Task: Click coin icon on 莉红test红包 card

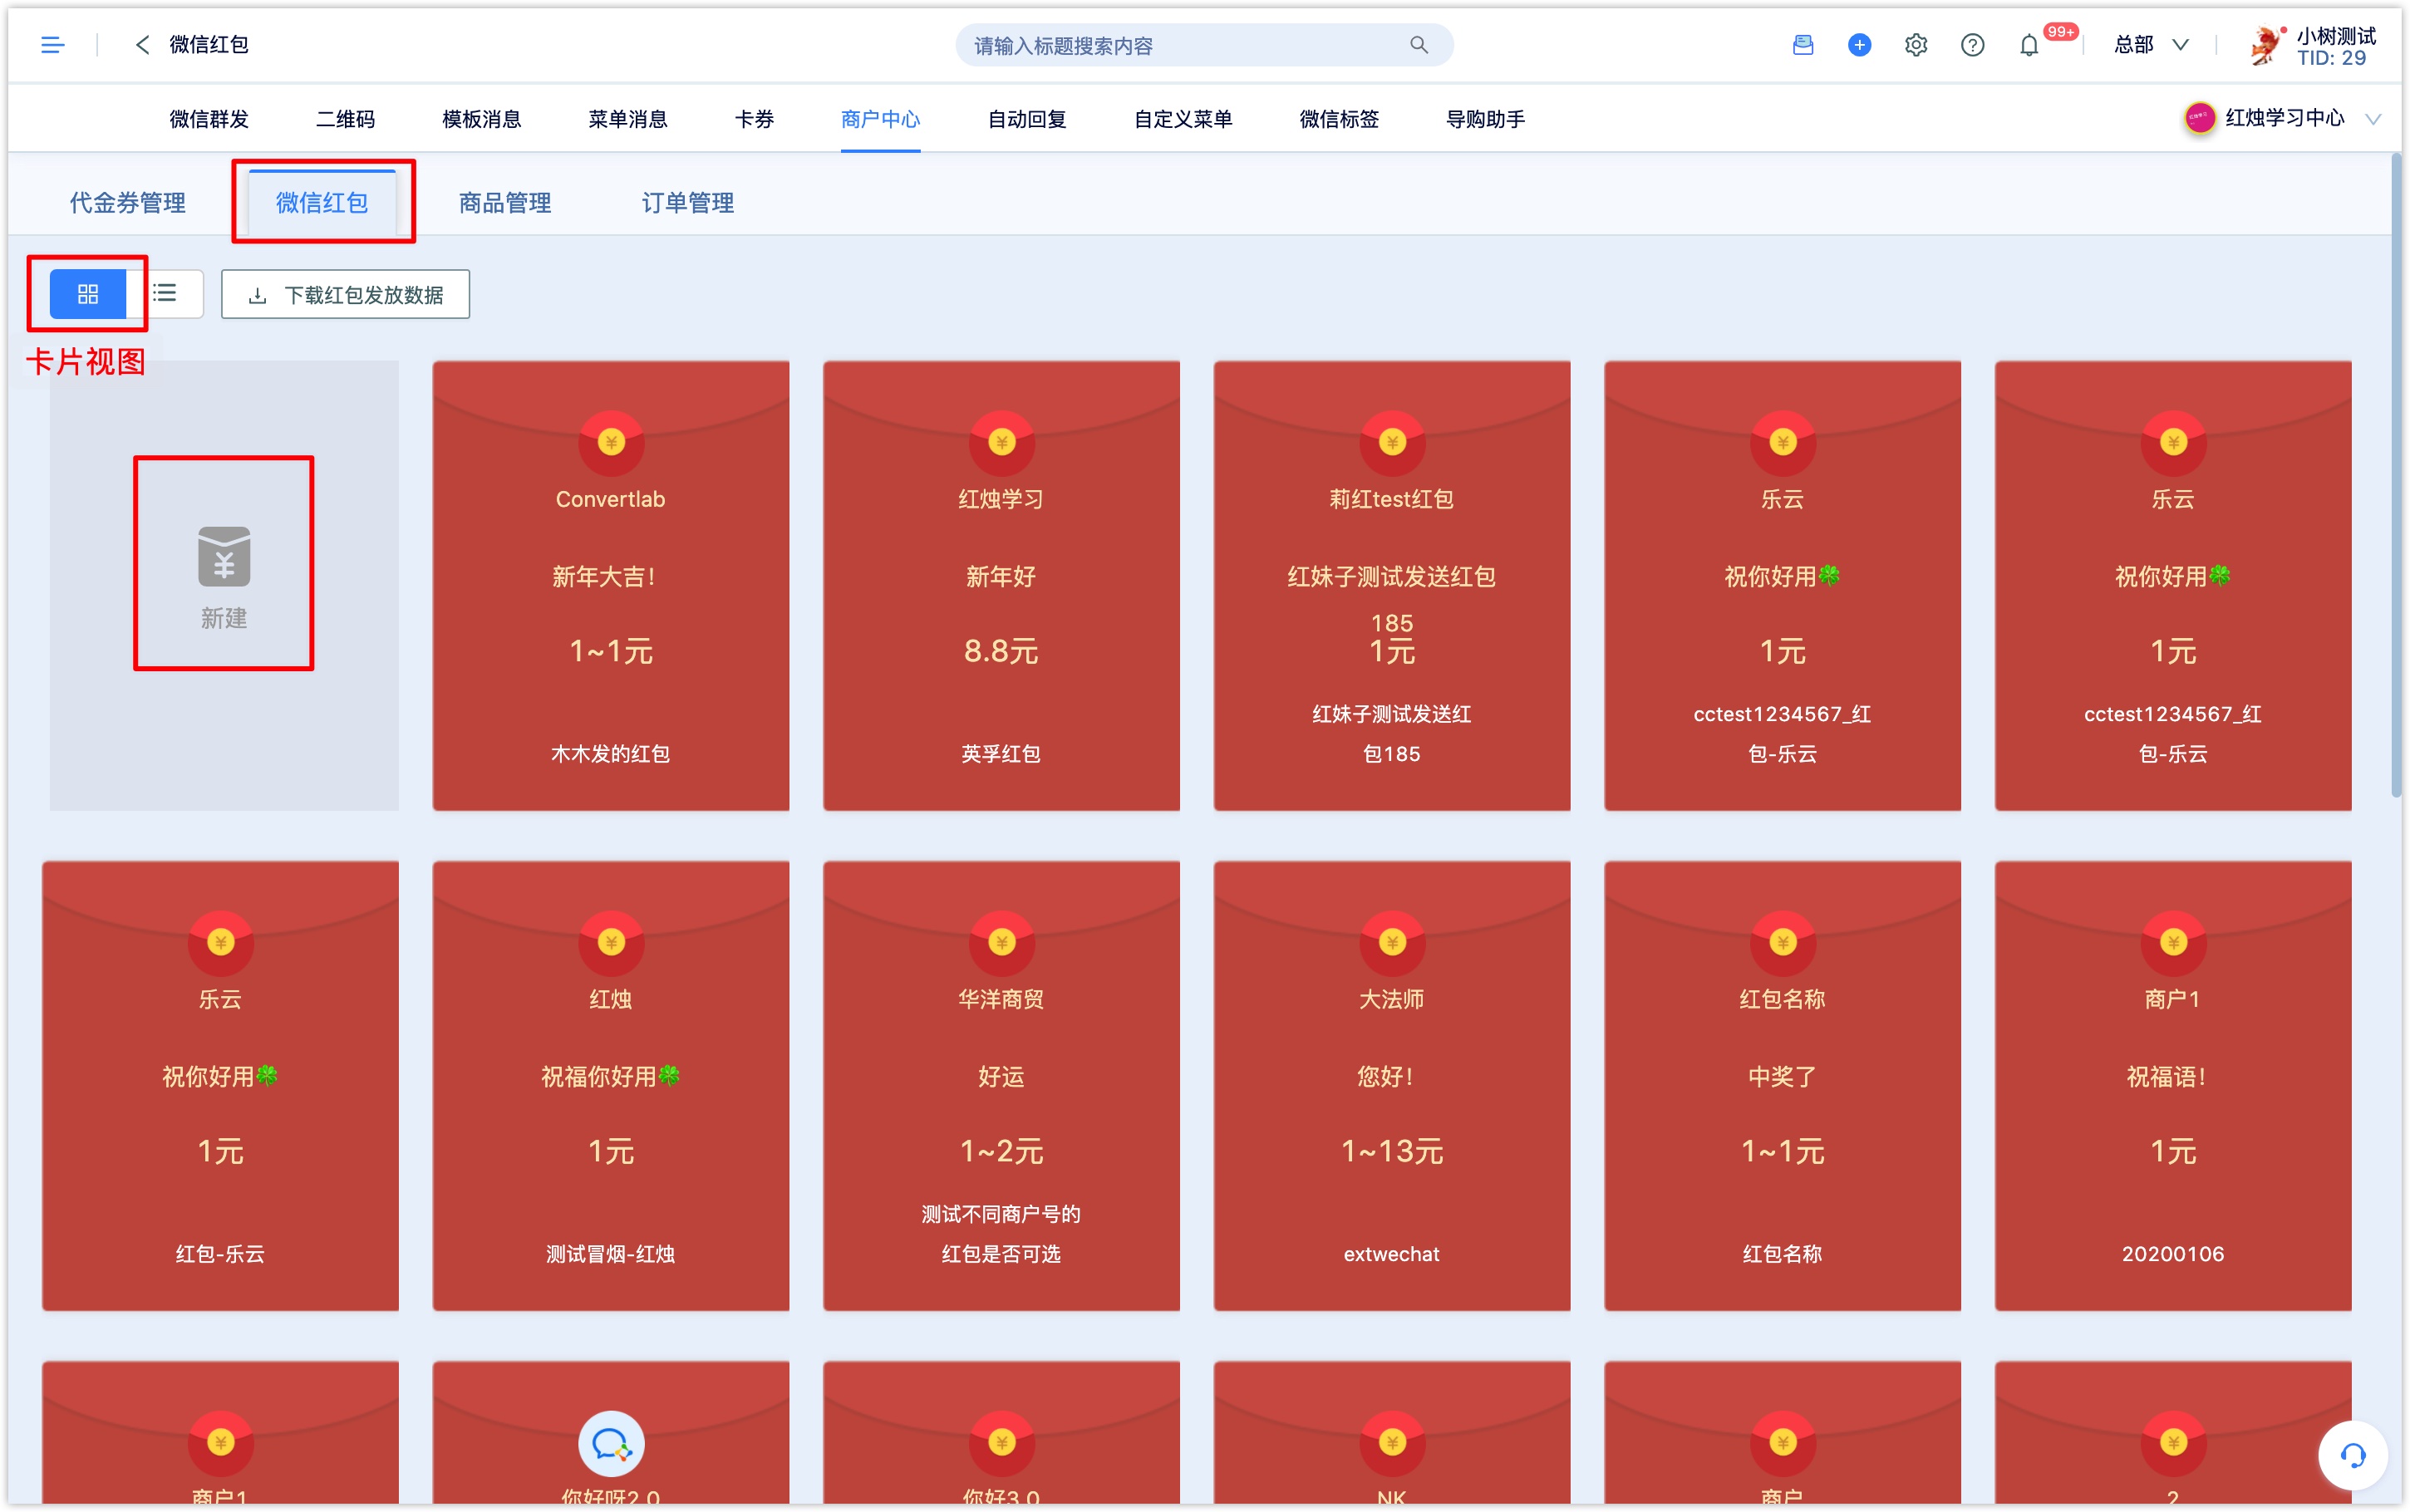Action: point(1392,442)
